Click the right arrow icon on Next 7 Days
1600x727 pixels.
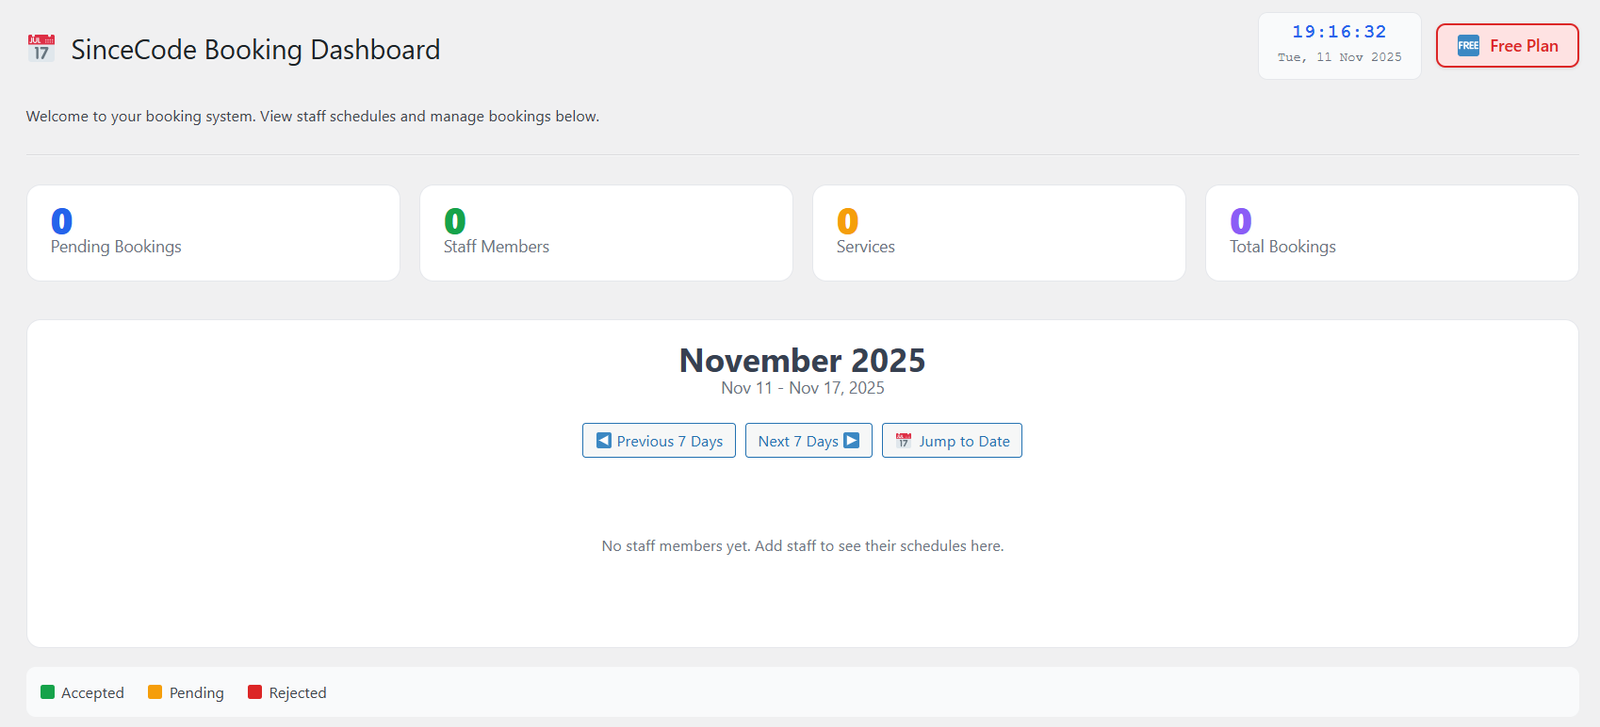(851, 440)
